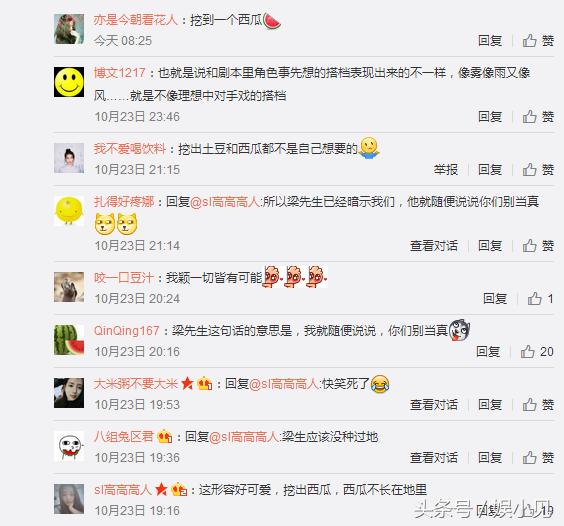Reply to QinQing167's comment

coord(488,352)
